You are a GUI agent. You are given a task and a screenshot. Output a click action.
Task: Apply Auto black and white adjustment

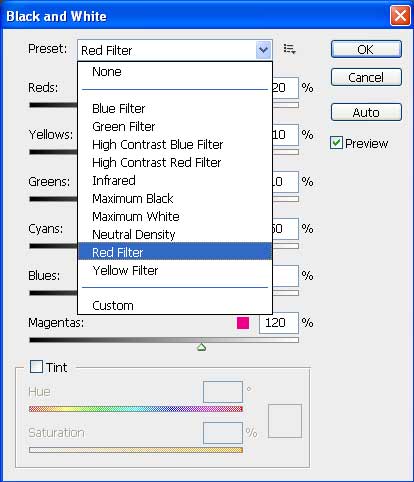366,112
